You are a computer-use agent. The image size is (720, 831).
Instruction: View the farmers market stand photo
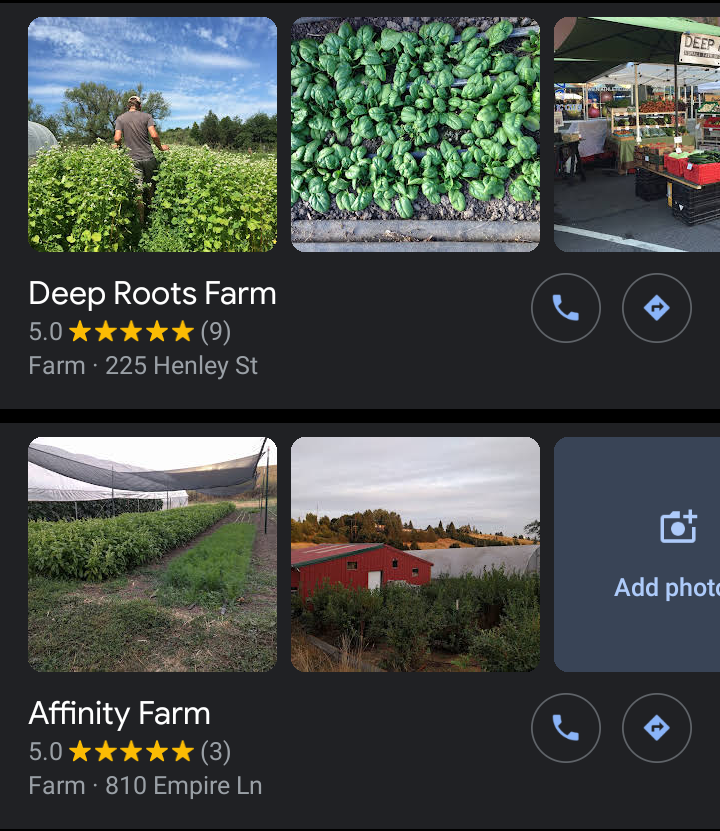(637, 134)
